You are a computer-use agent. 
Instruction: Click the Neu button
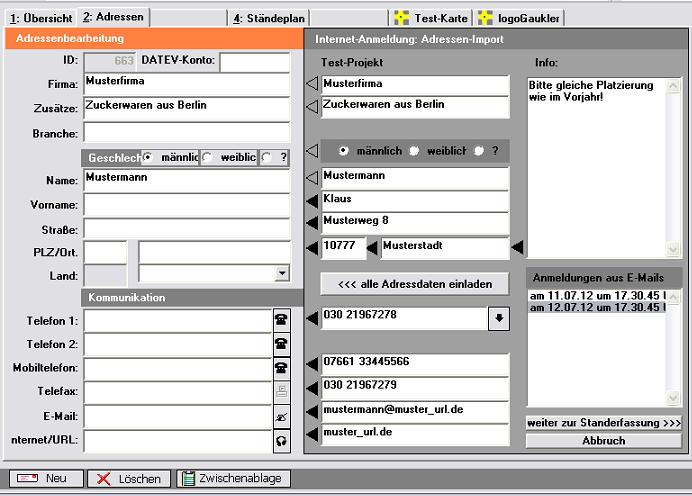[x=46, y=478]
